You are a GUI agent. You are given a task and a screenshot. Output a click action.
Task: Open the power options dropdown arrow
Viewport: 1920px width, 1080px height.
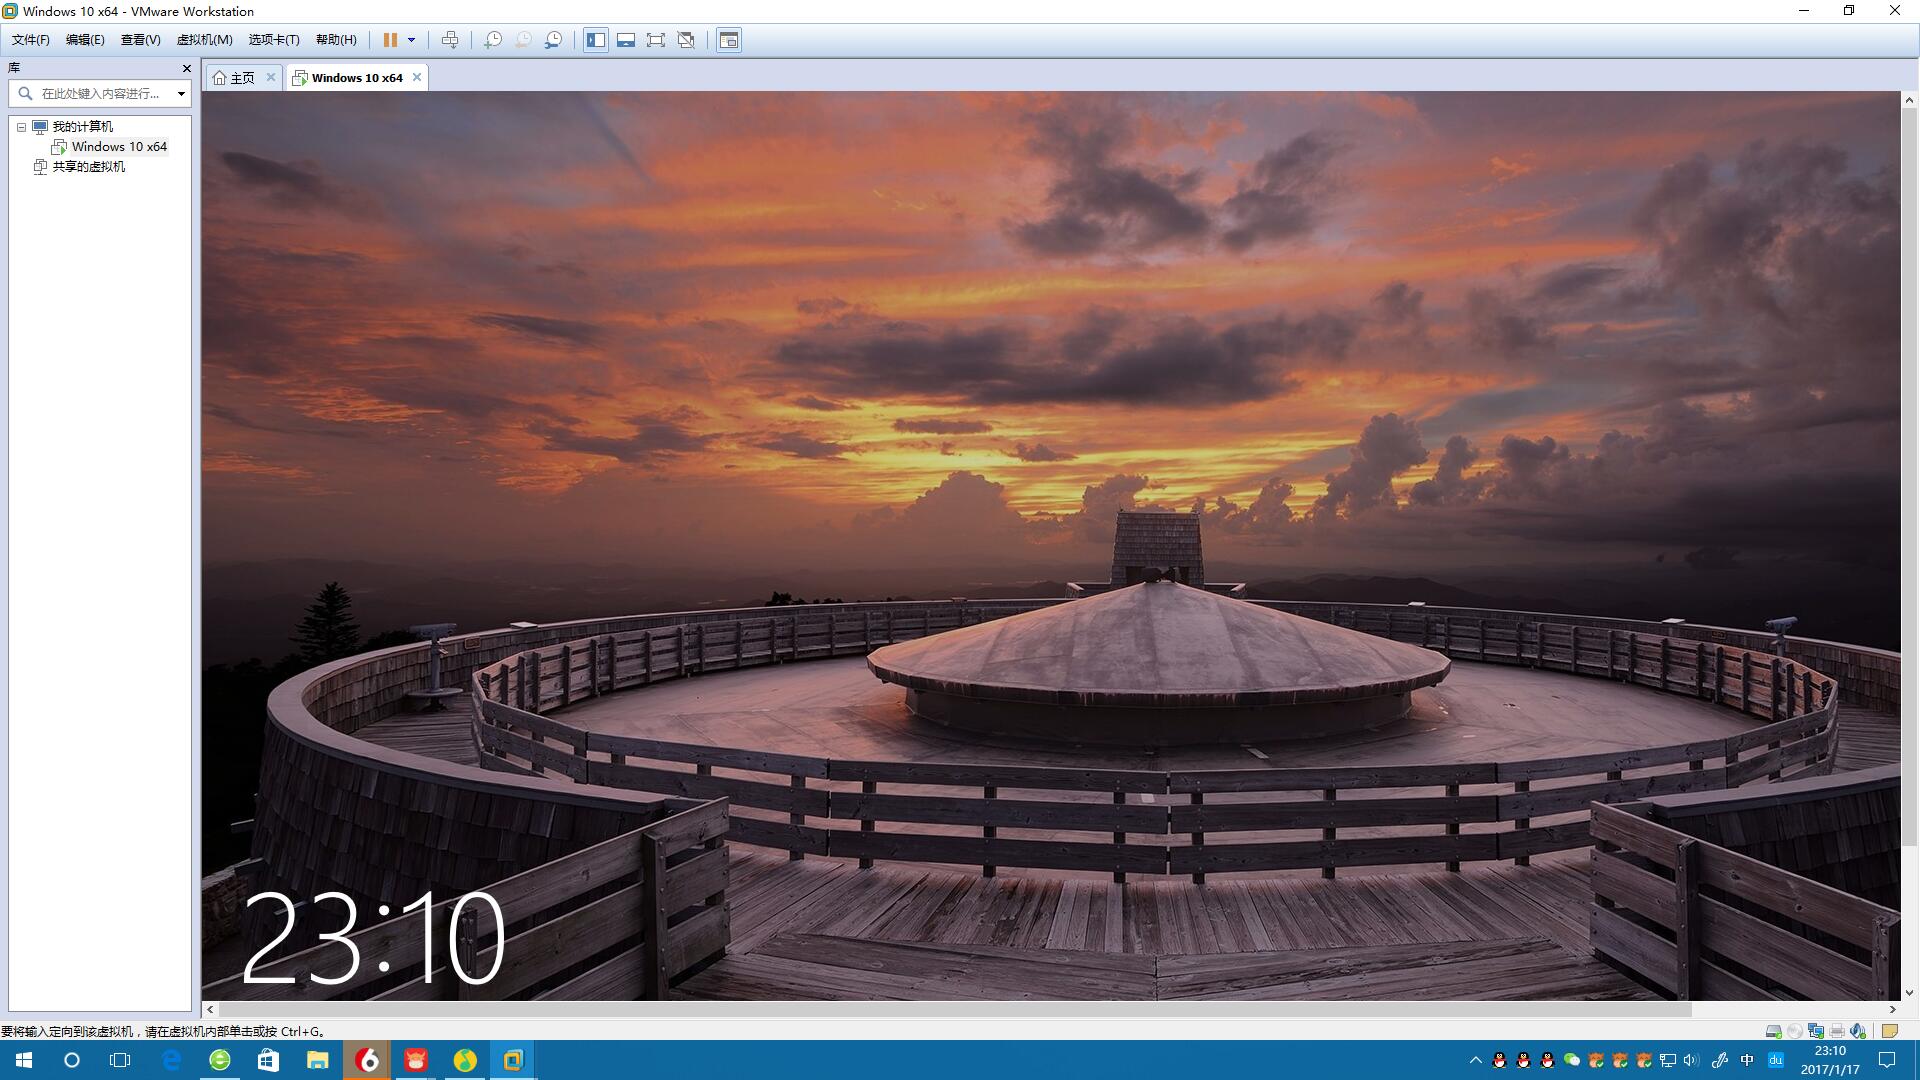click(411, 40)
